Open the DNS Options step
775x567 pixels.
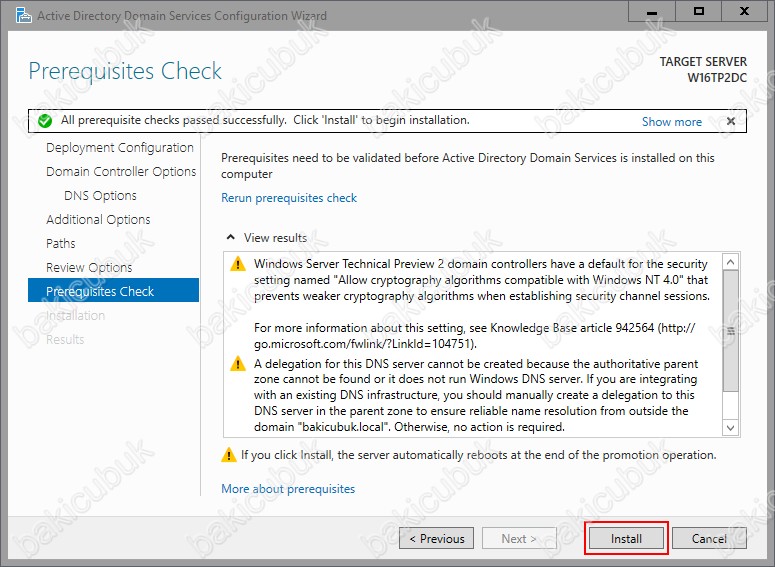(x=100, y=195)
